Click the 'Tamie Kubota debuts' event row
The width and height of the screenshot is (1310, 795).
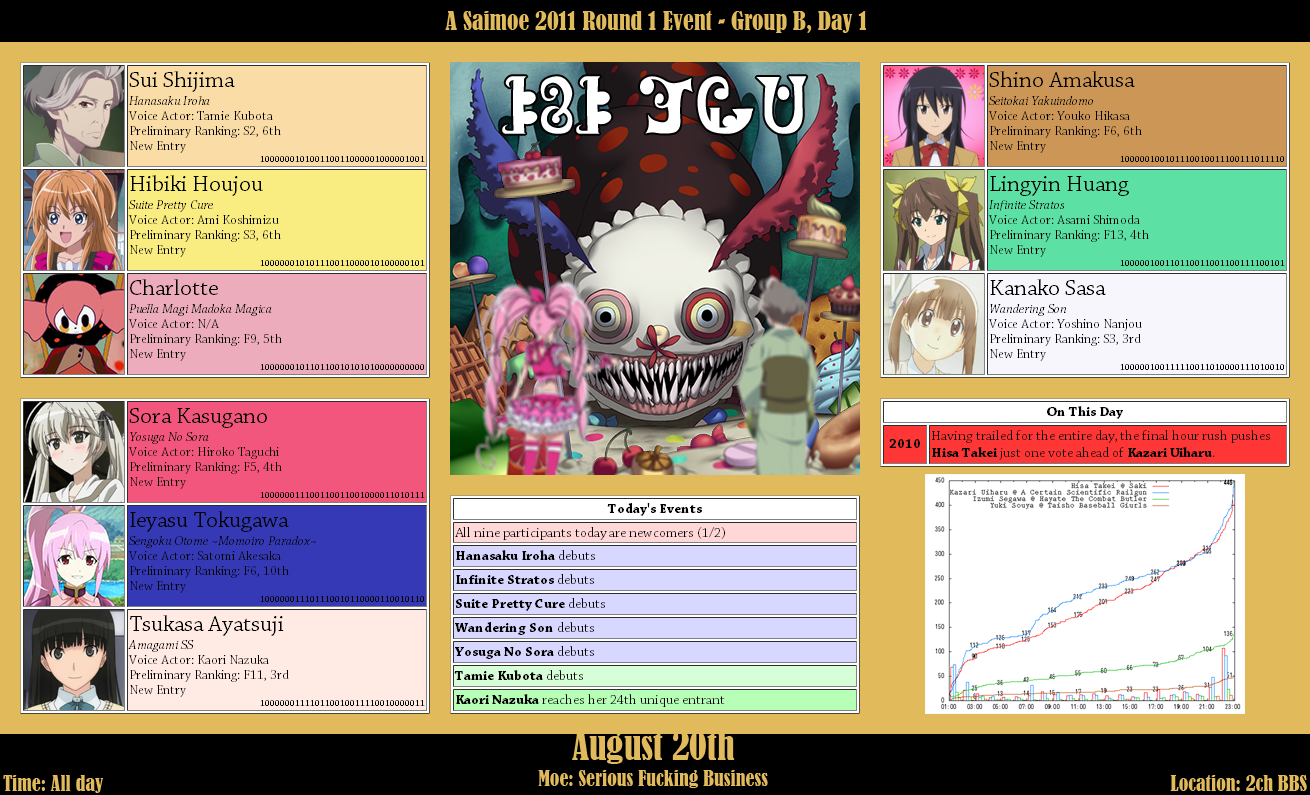[x=655, y=676]
